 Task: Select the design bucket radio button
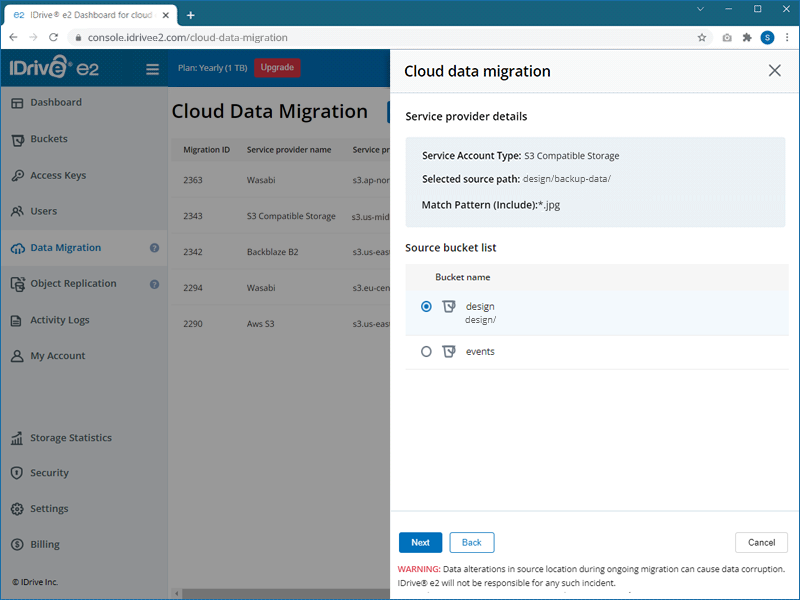tap(427, 307)
